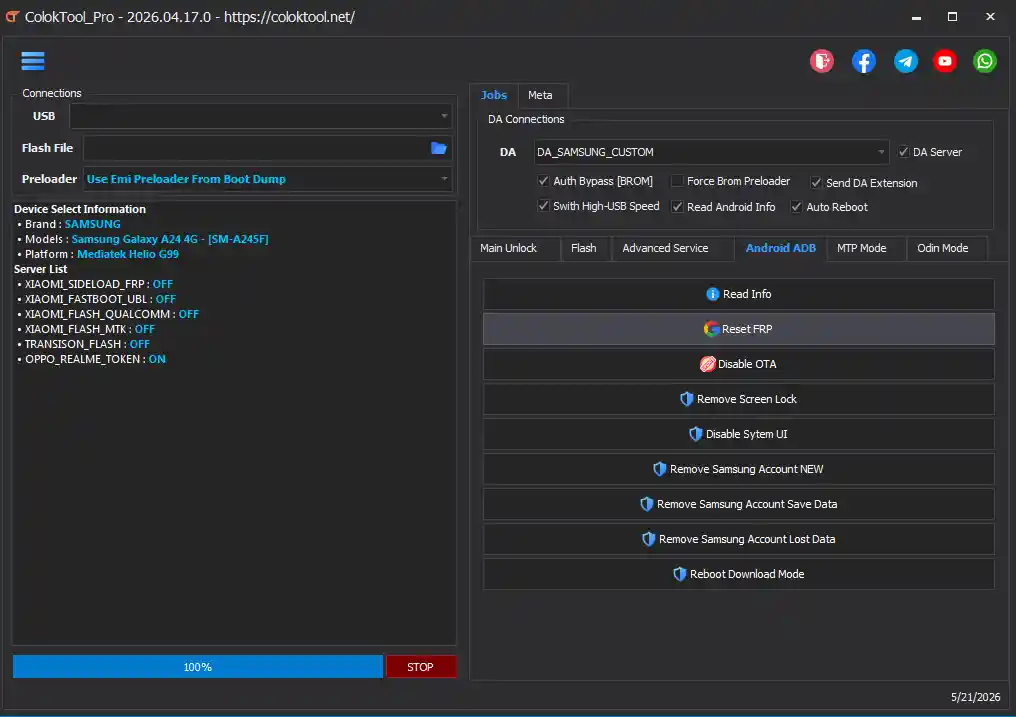Open the YouTube icon link
Image resolution: width=1016 pixels, height=717 pixels.
[x=945, y=61]
